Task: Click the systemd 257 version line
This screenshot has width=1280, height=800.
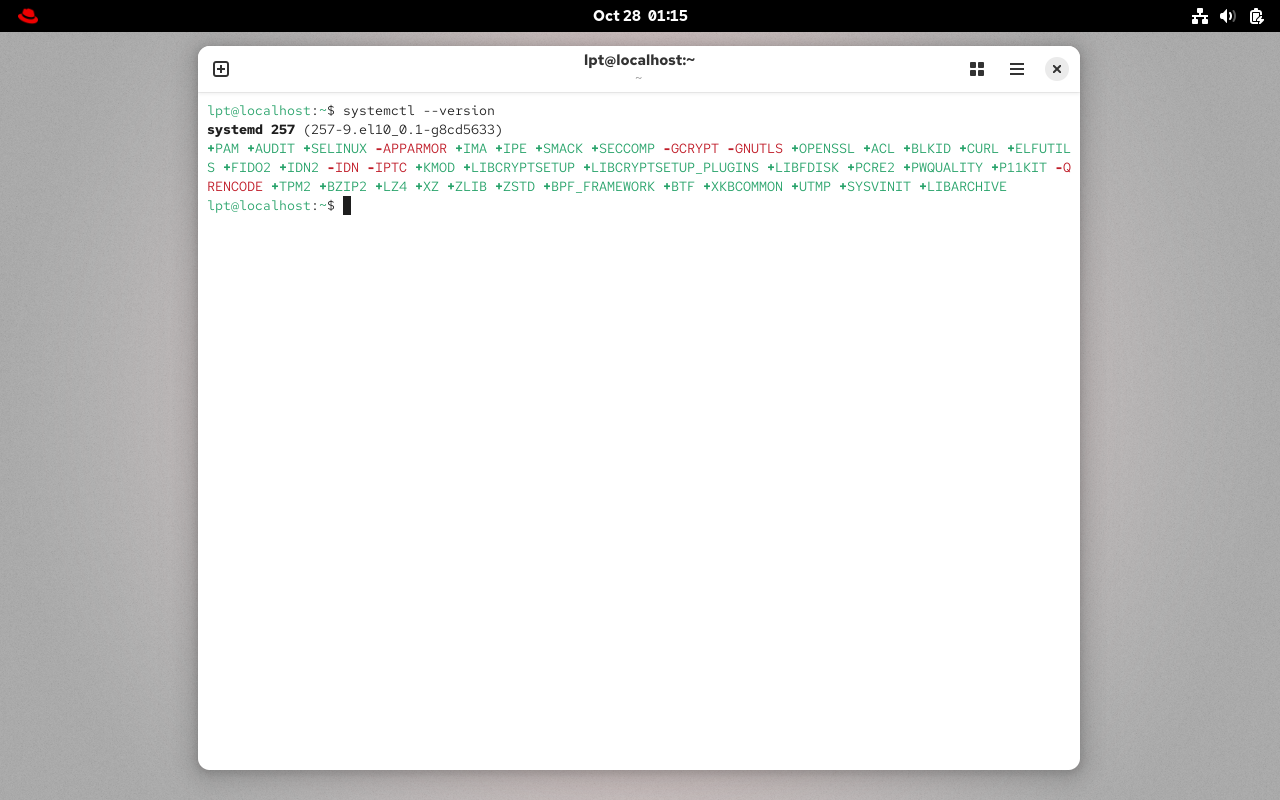Action: pos(250,129)
